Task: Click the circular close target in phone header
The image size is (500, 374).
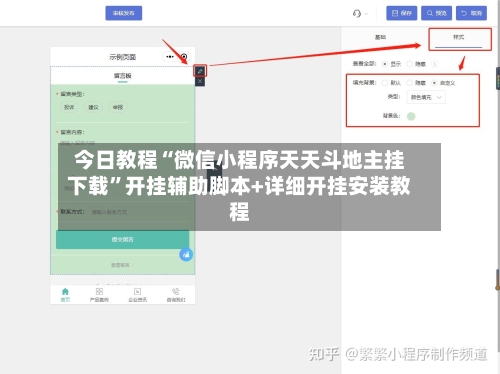Action: pyautogui.click(x=184, y=57)
